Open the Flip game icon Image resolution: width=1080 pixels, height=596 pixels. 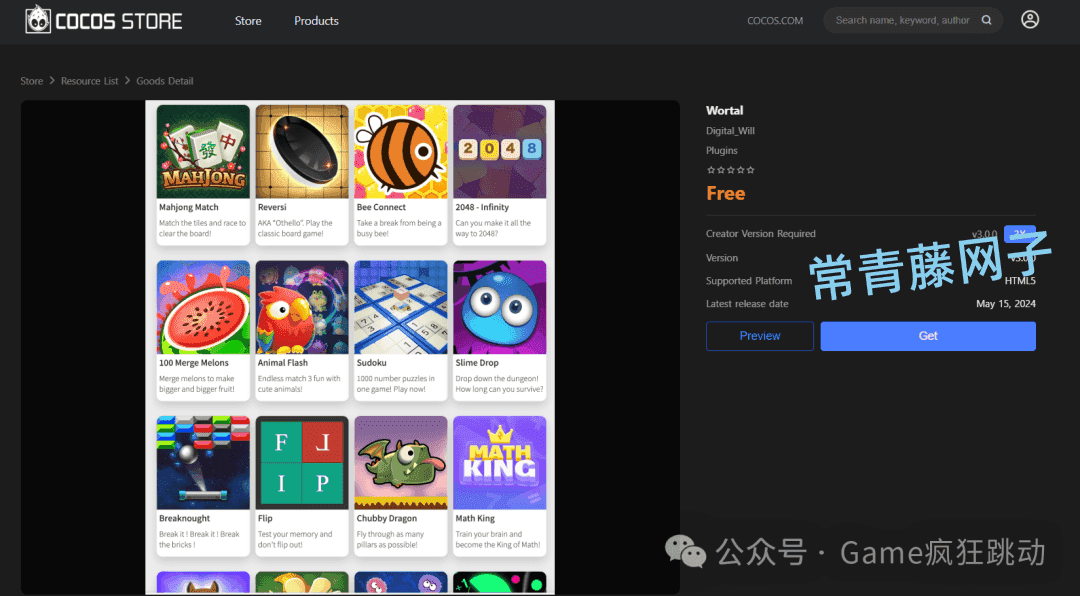[302, 463]
